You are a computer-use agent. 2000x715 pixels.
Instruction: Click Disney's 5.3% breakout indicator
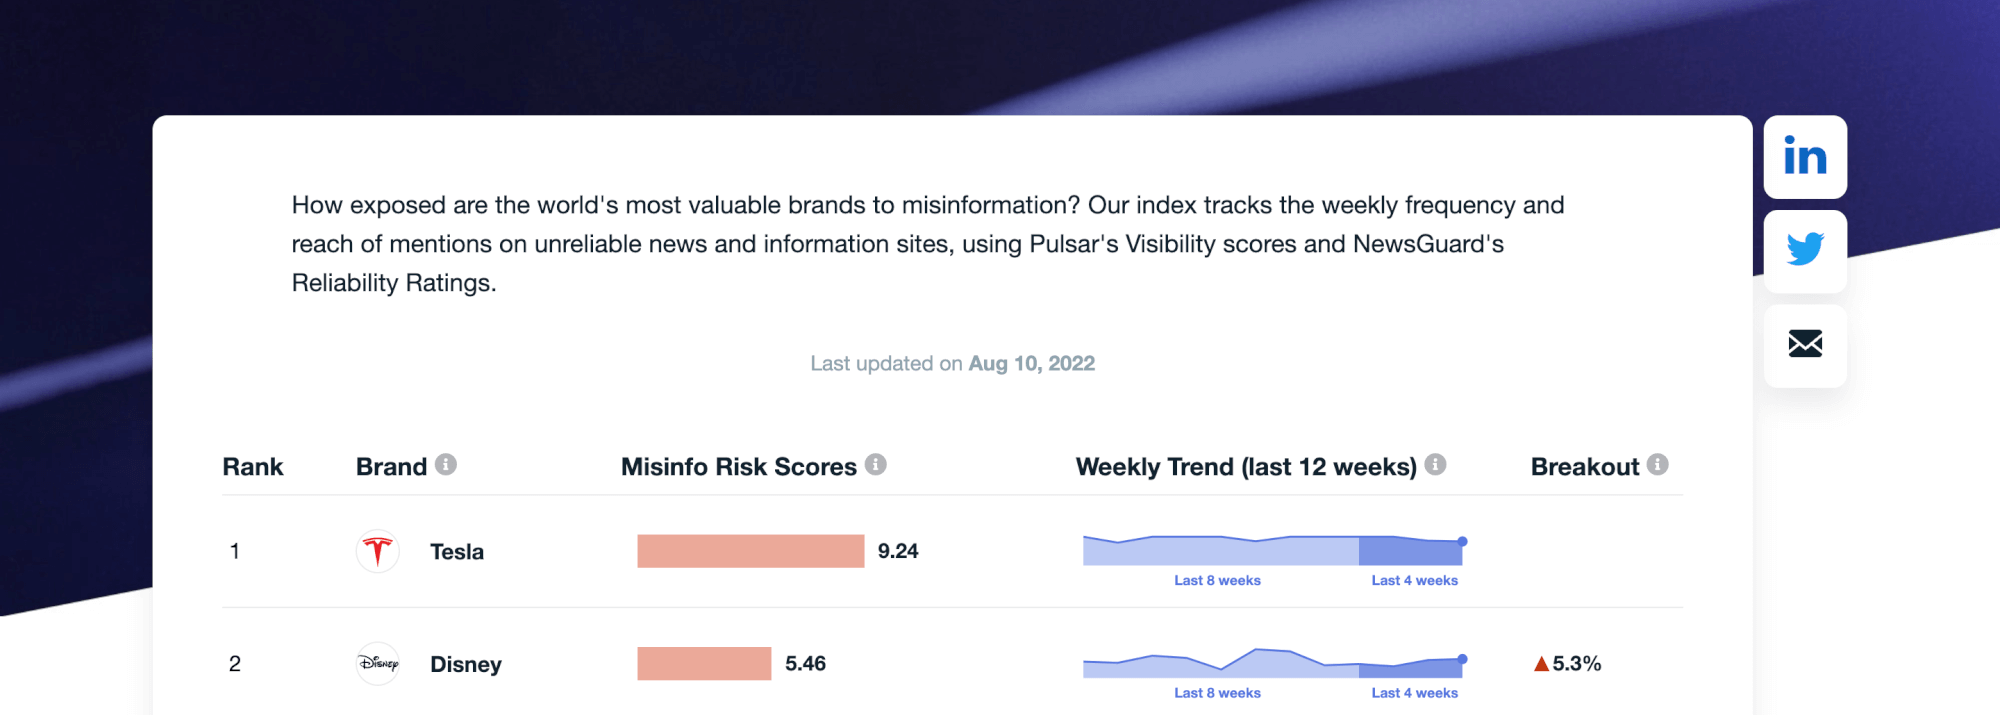(x=1567, y=664)
